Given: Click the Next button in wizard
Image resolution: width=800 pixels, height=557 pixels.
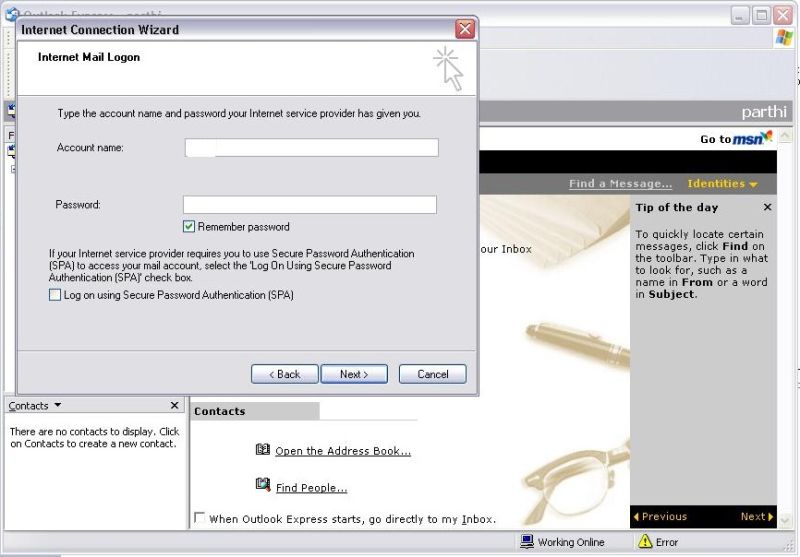Looking at the screenshot, I should tap(354, 374).
